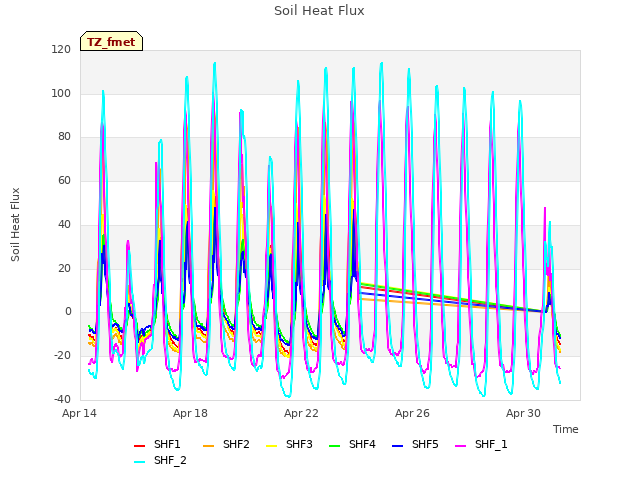Toggle the SHF_1 legend label
This screenshot has width=640, height=480.
[x=491, y=444]
